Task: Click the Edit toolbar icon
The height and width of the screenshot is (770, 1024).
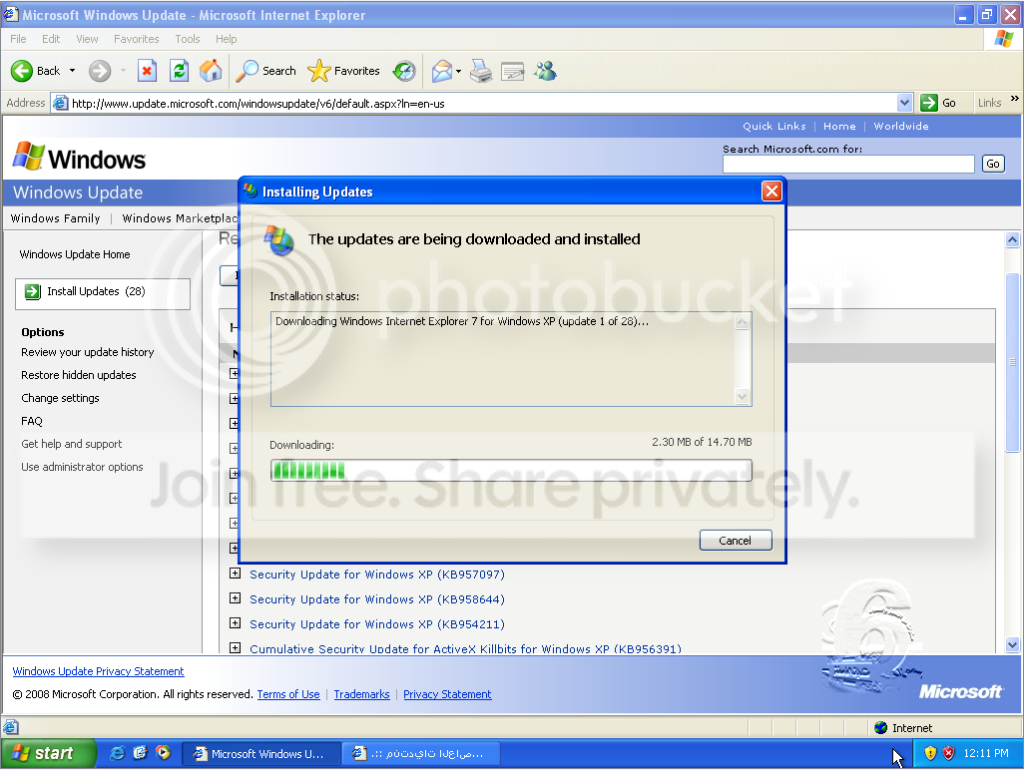Action: click(x=513, y=71)
